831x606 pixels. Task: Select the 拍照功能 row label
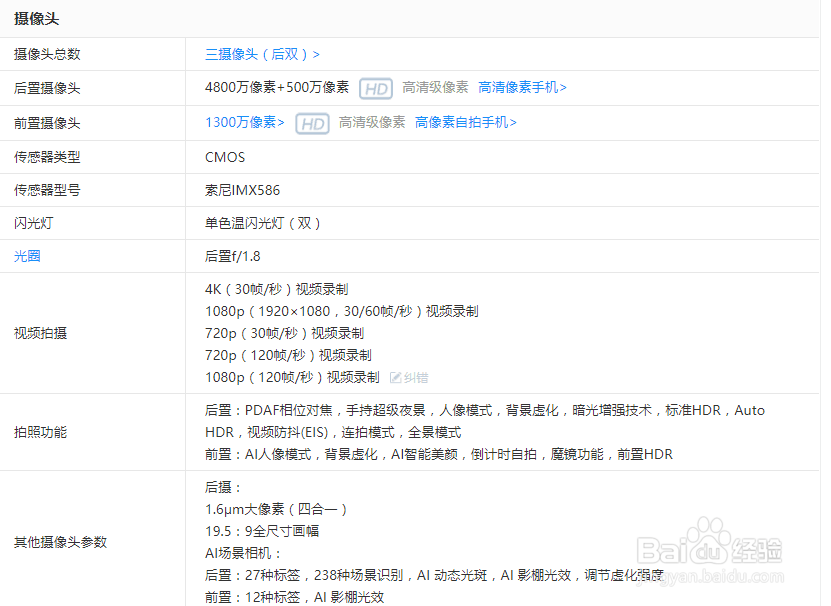[x=40, y=433]
